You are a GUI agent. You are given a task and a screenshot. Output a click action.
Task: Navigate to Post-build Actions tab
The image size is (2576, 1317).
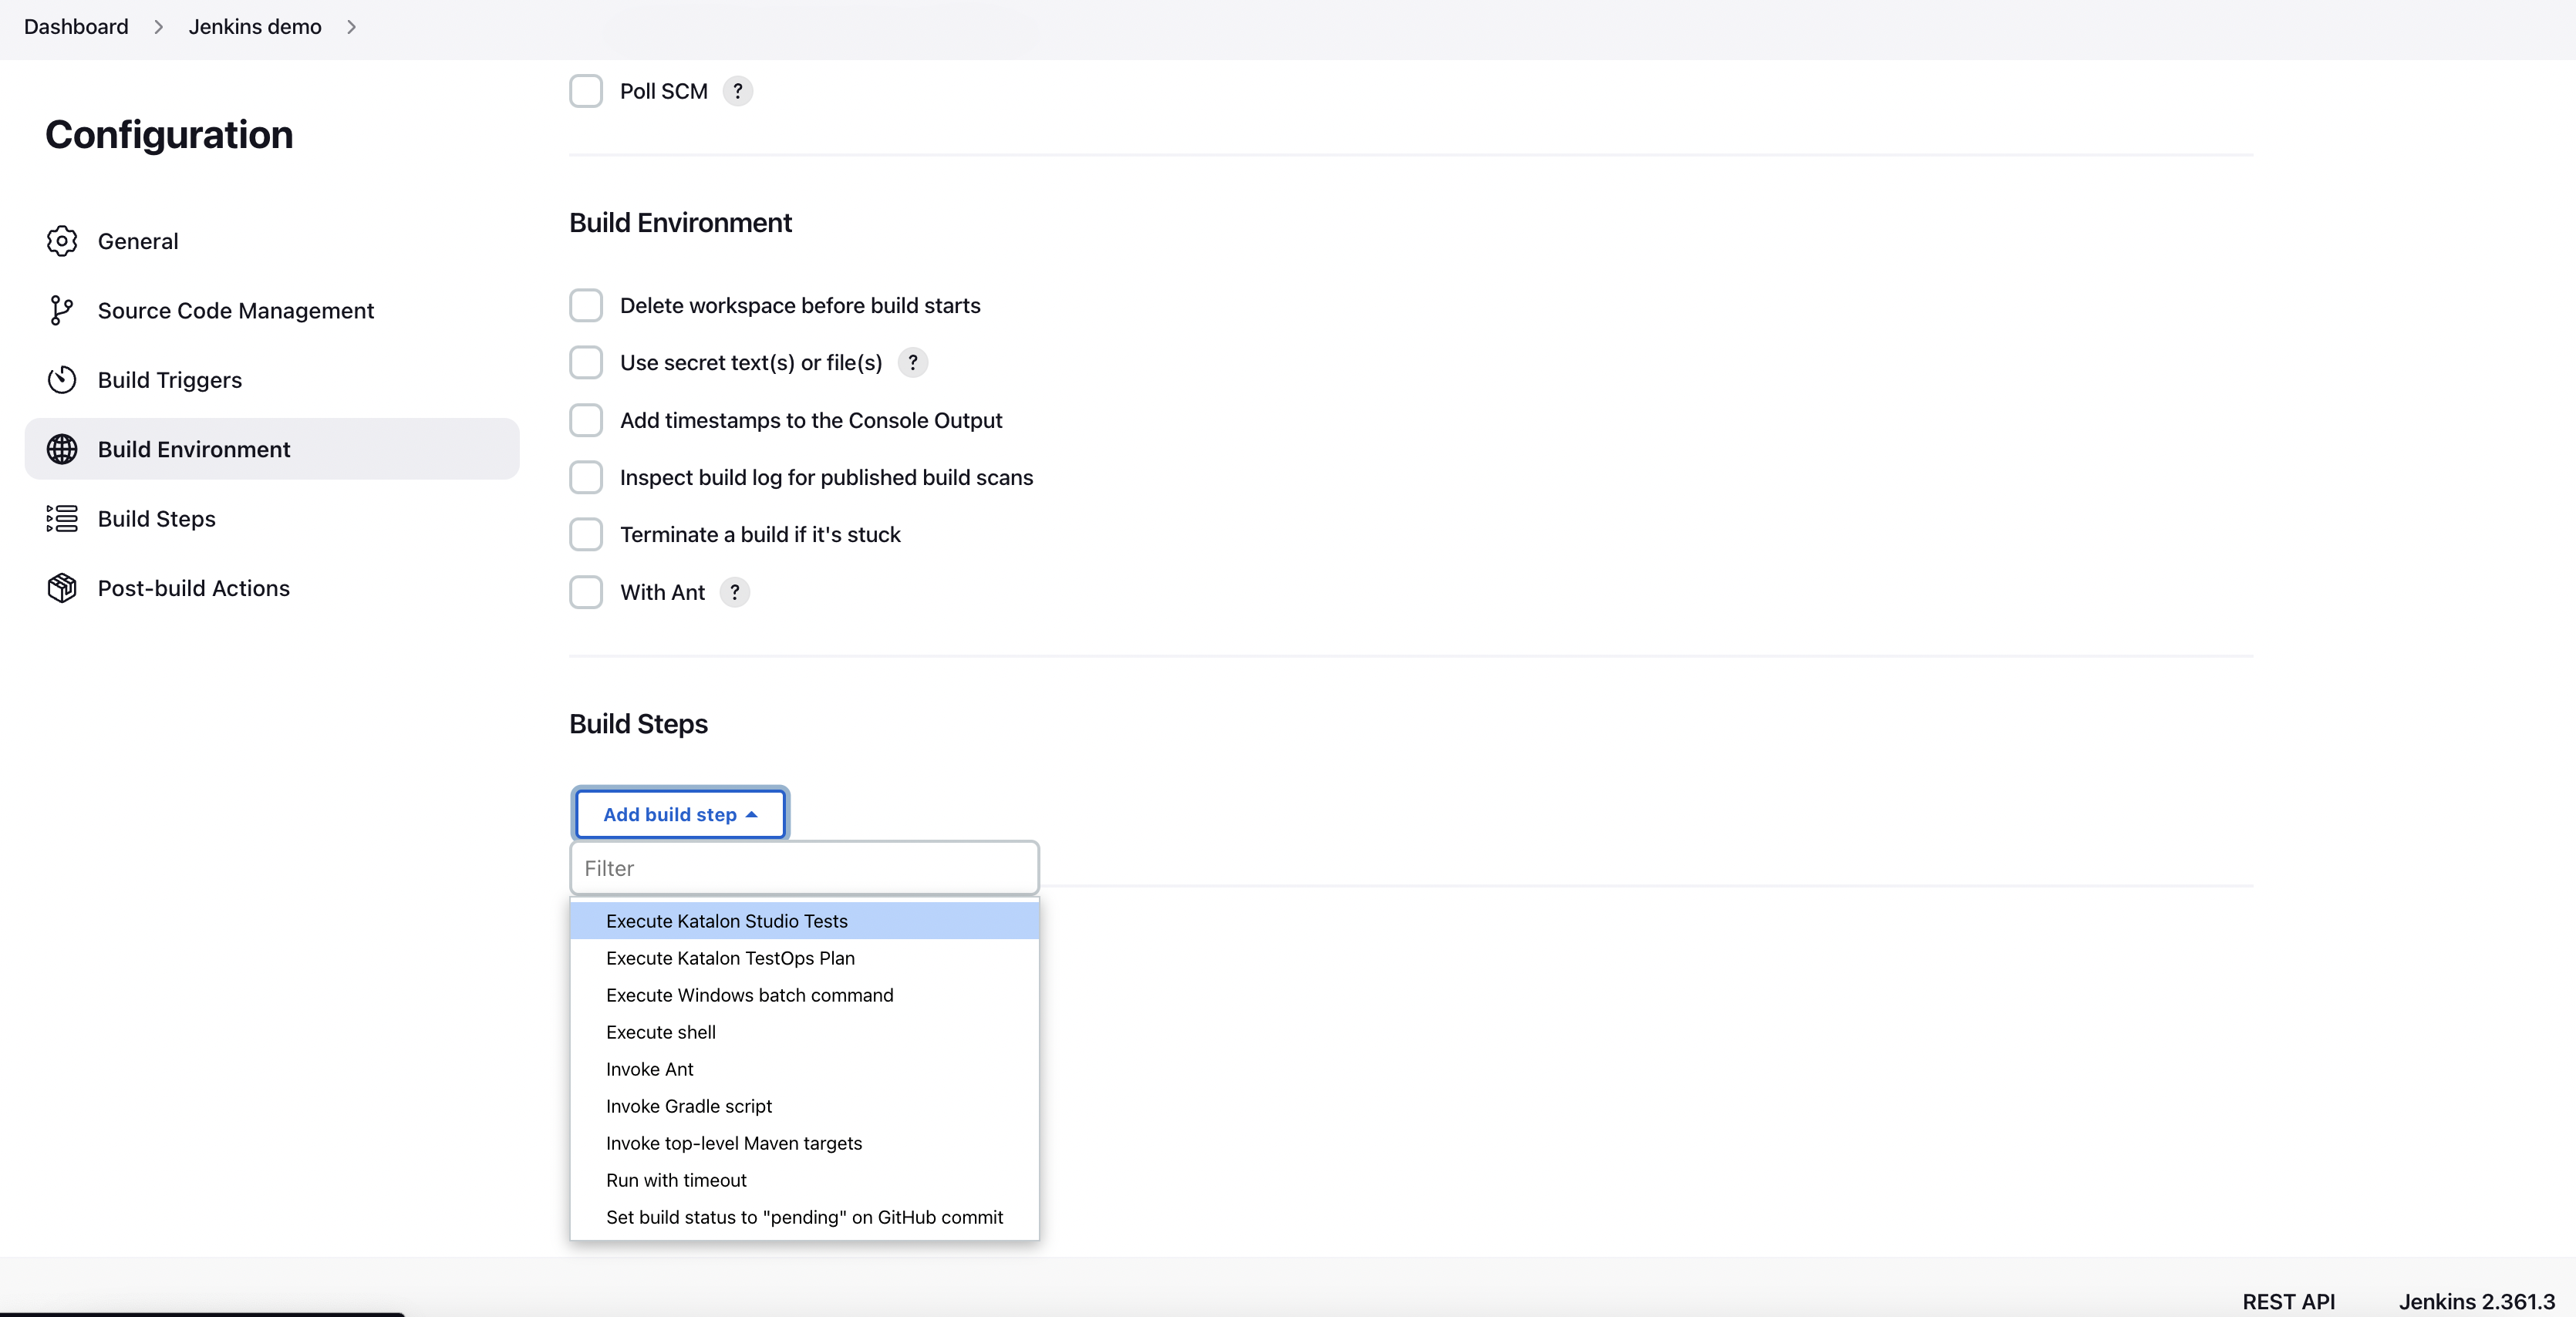(x=193, y=586)
